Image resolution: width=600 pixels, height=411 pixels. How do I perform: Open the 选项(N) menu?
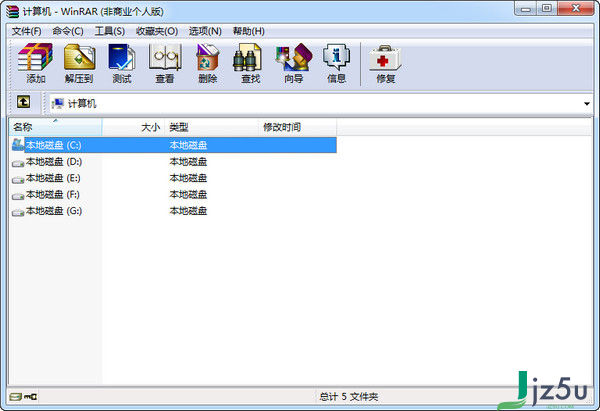(x=205, y=31)
